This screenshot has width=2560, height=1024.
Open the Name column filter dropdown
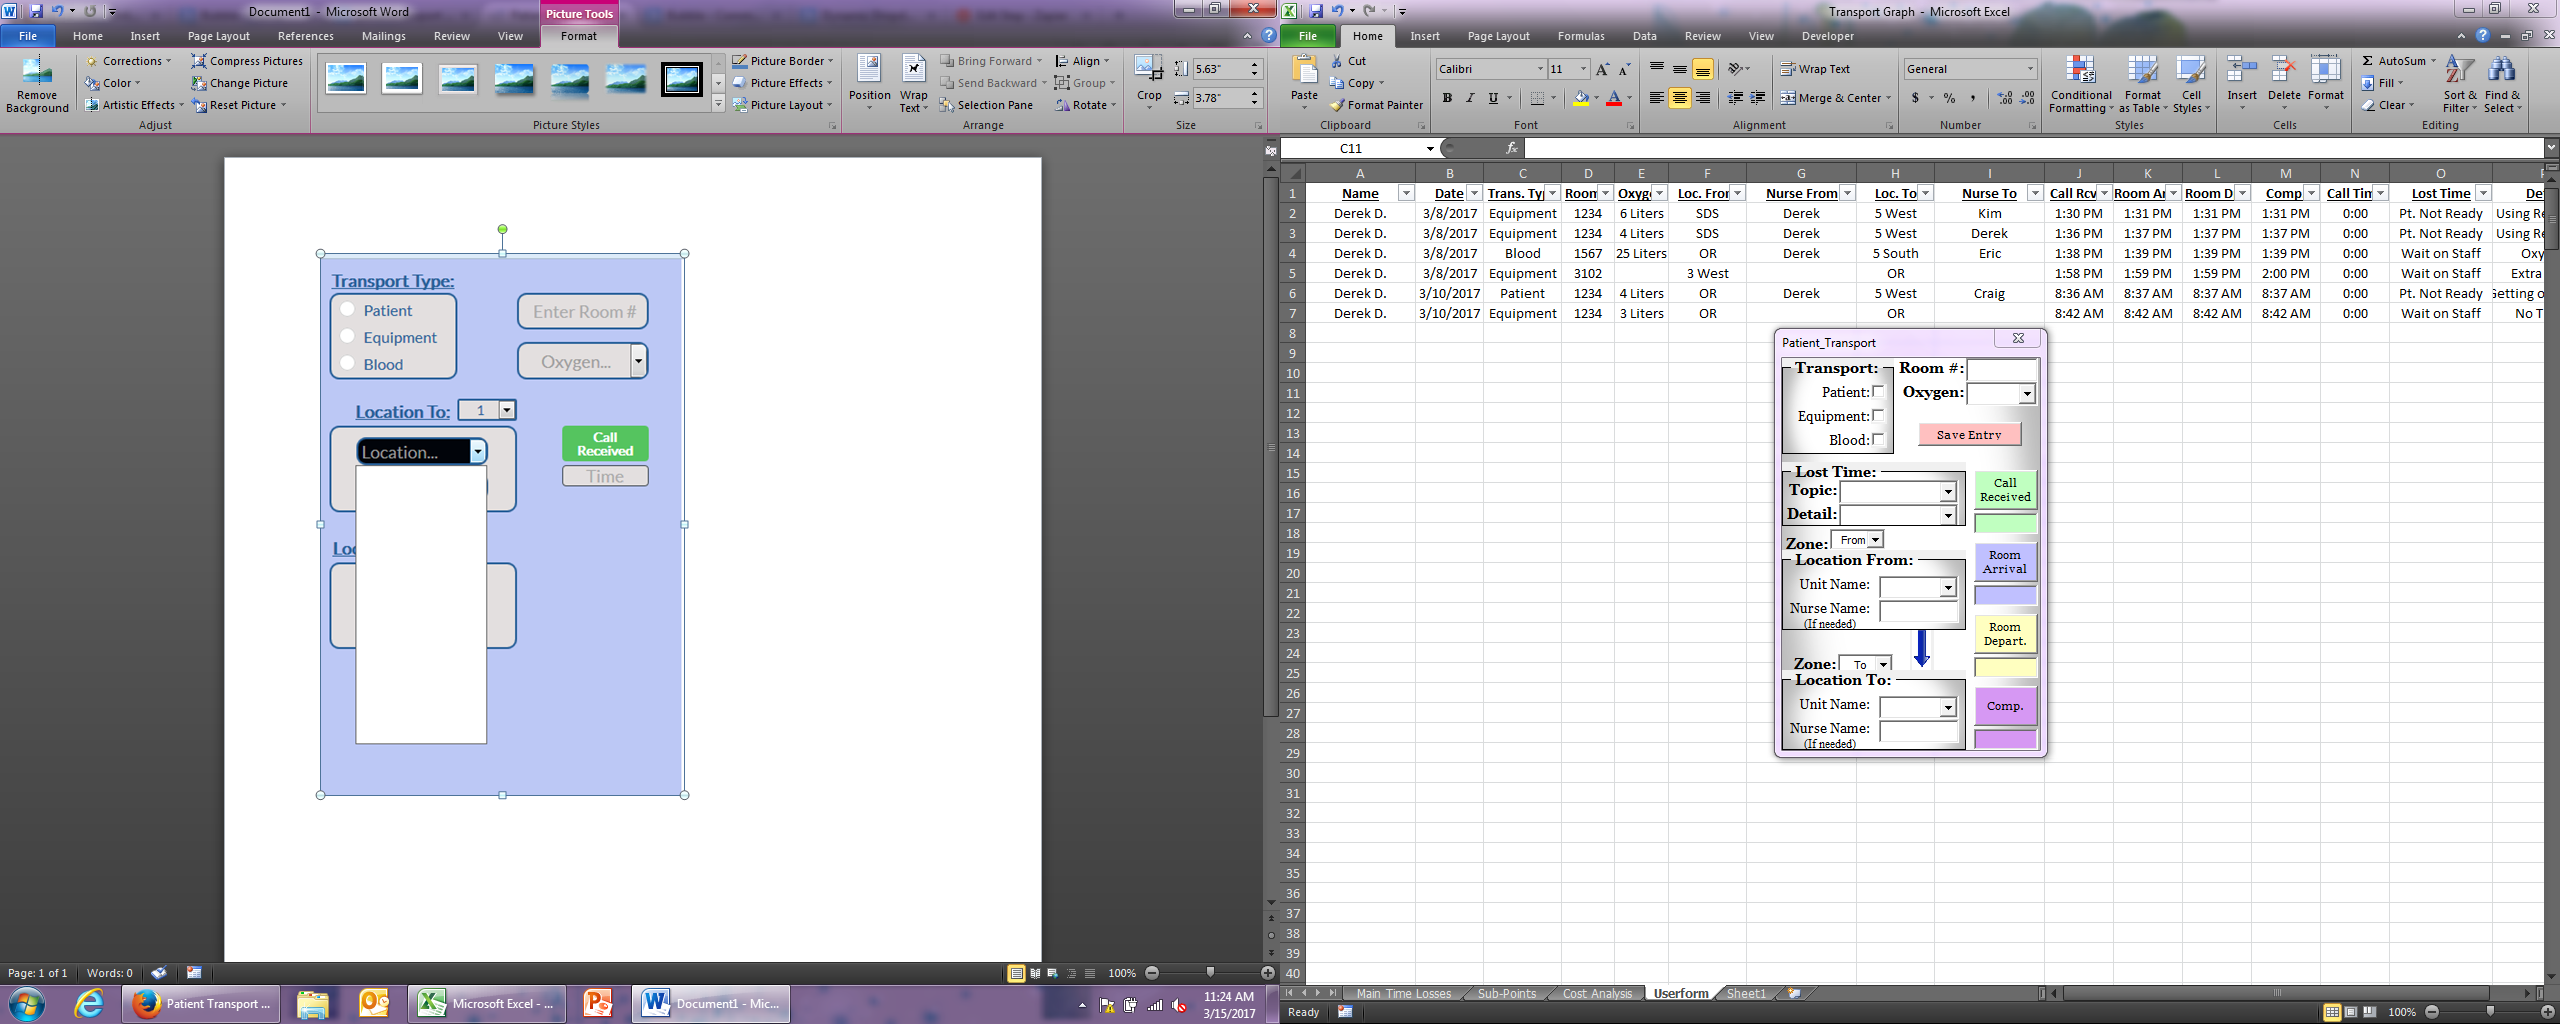(x=1405, y=194)
